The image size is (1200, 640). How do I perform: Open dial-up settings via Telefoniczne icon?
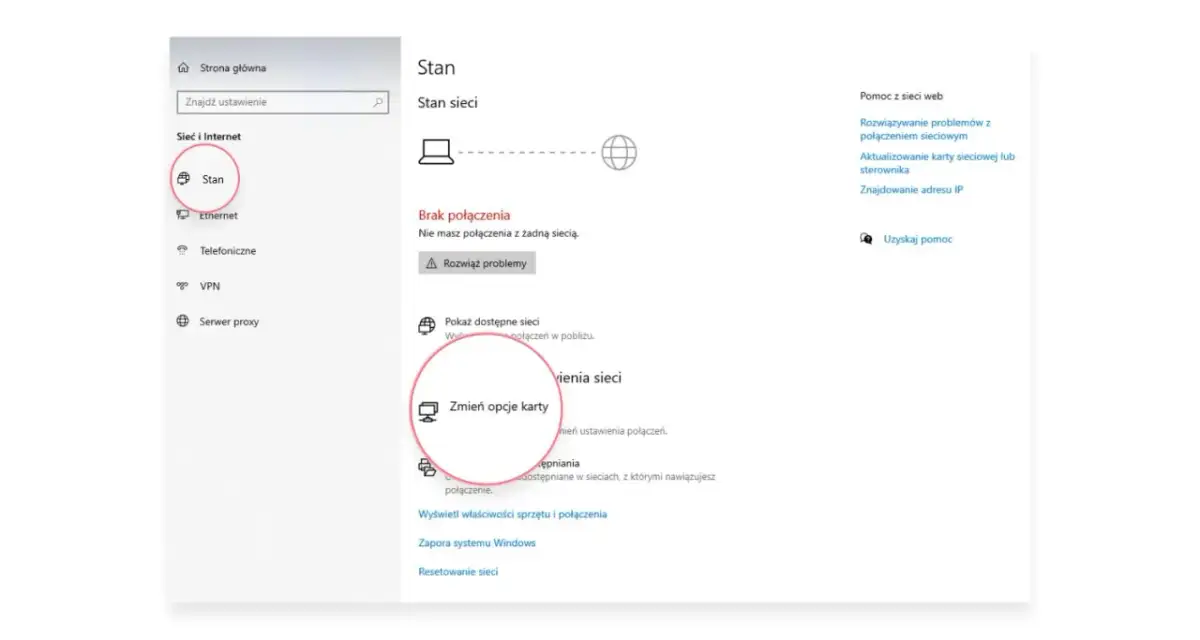184,250
